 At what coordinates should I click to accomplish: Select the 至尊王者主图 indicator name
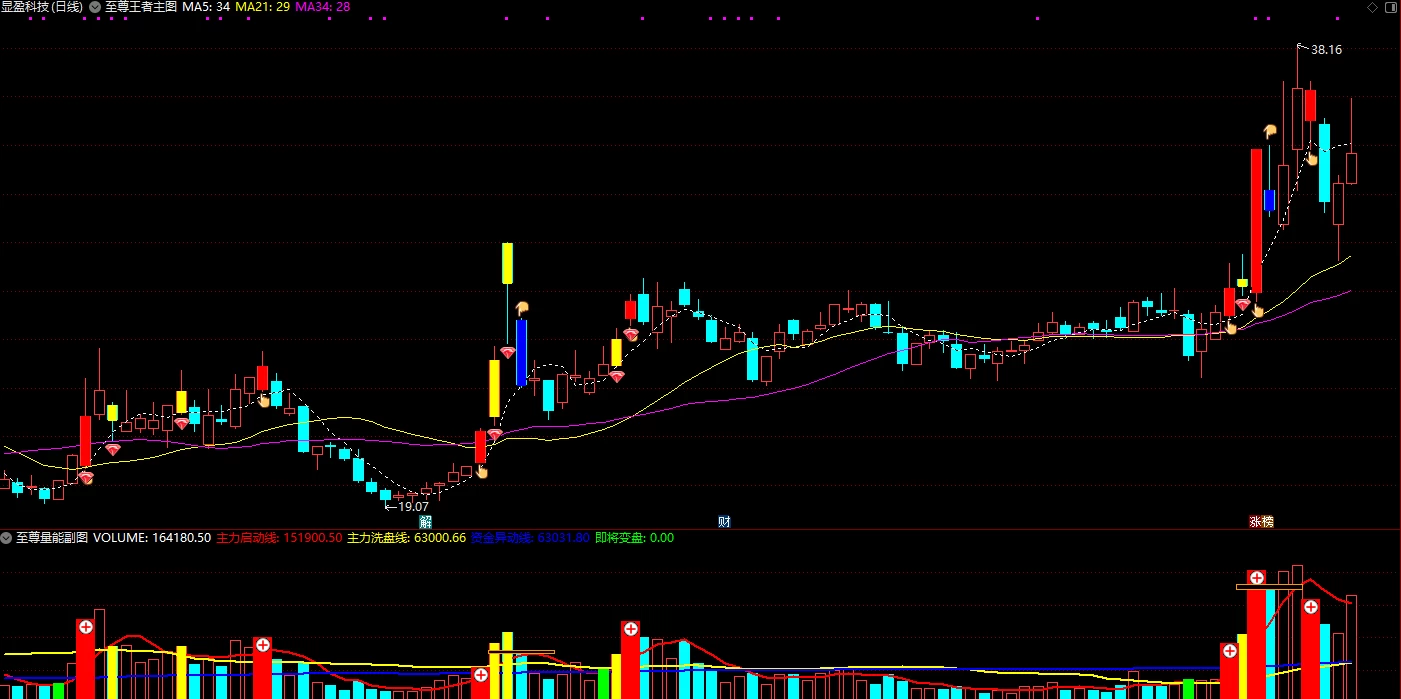141,6
